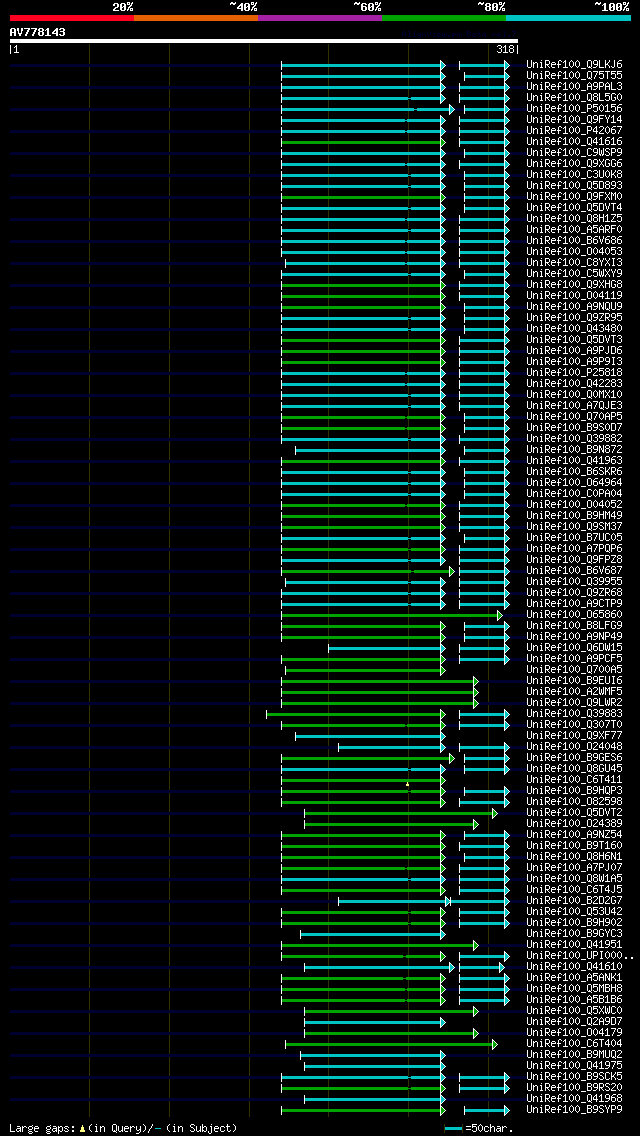The height and width of the screenshot is (1136, 640).
Task: Click label UniRef100_Q9SM37
Action: [x=574, y=526]
